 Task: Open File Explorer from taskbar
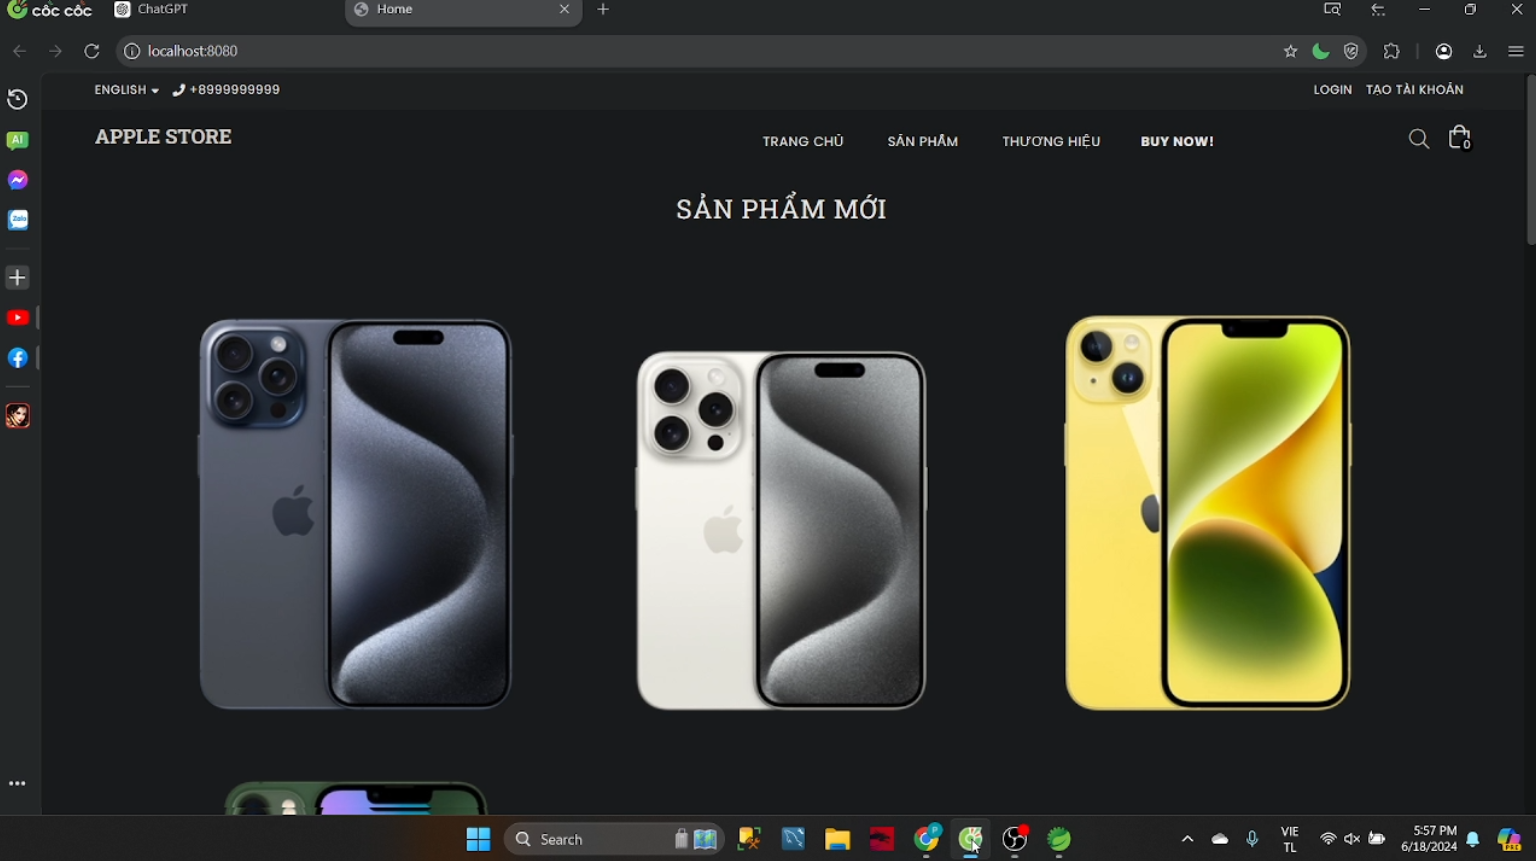[837, 839]
